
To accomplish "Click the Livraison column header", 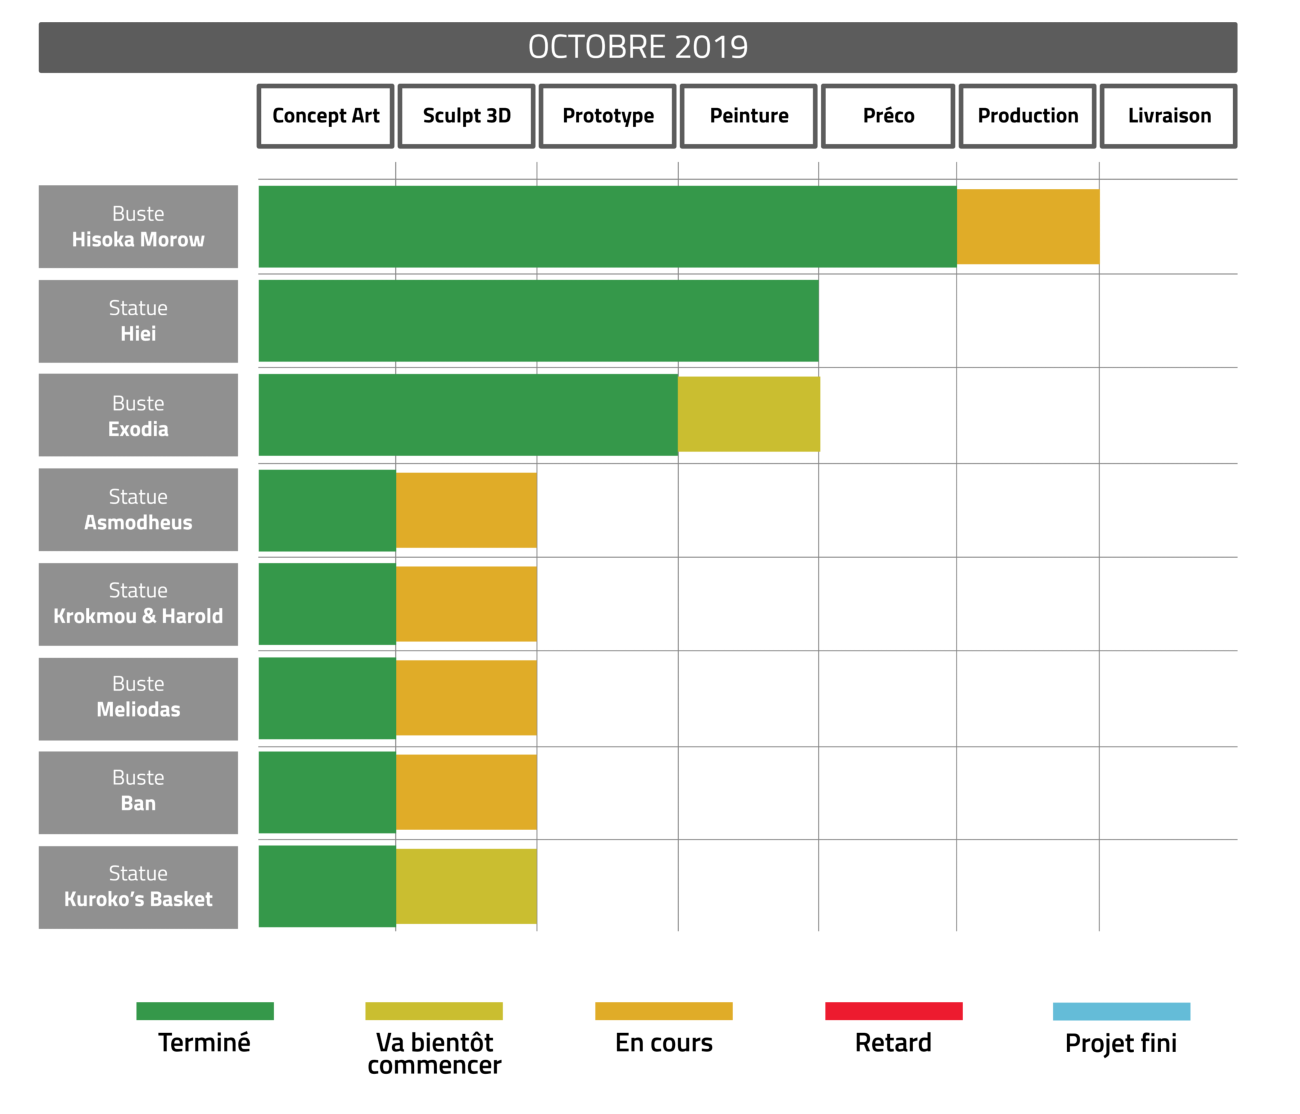I will (1169, 116).
